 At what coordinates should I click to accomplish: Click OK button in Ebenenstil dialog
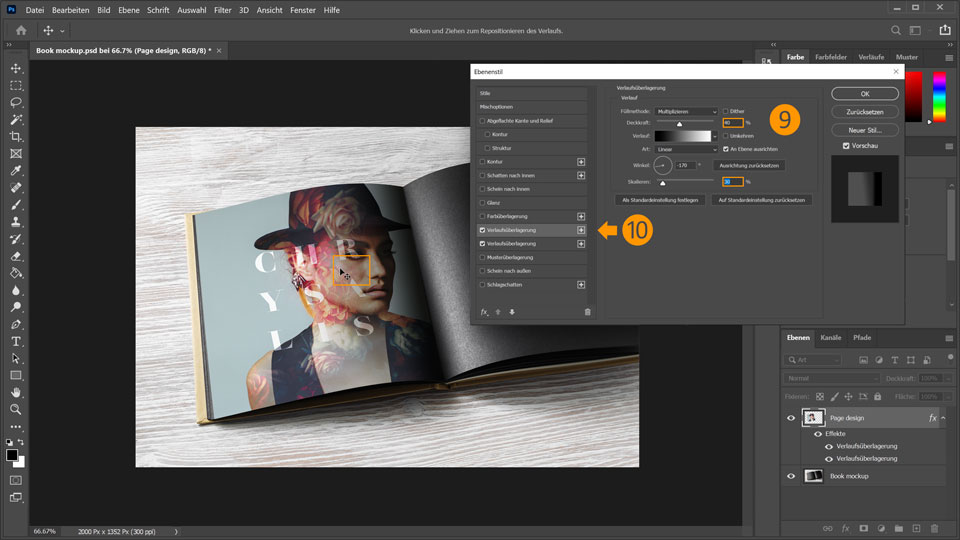pos(865,94)
